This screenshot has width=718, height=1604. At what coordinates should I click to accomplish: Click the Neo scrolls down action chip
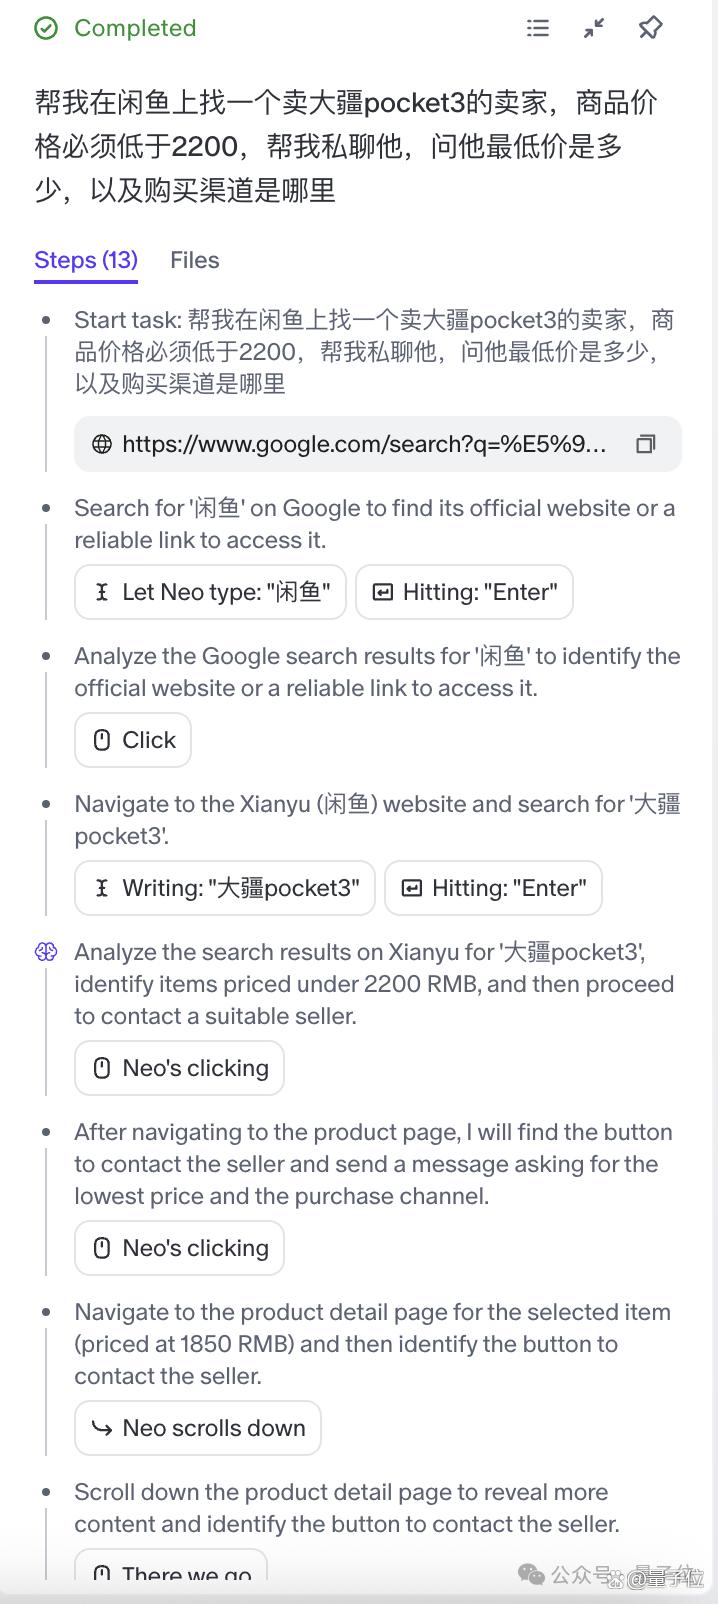tap(198, 1428)
